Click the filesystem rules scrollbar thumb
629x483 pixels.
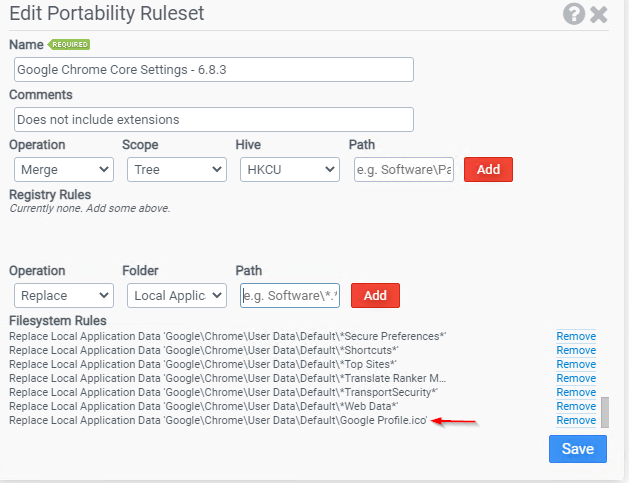point(605,412)
